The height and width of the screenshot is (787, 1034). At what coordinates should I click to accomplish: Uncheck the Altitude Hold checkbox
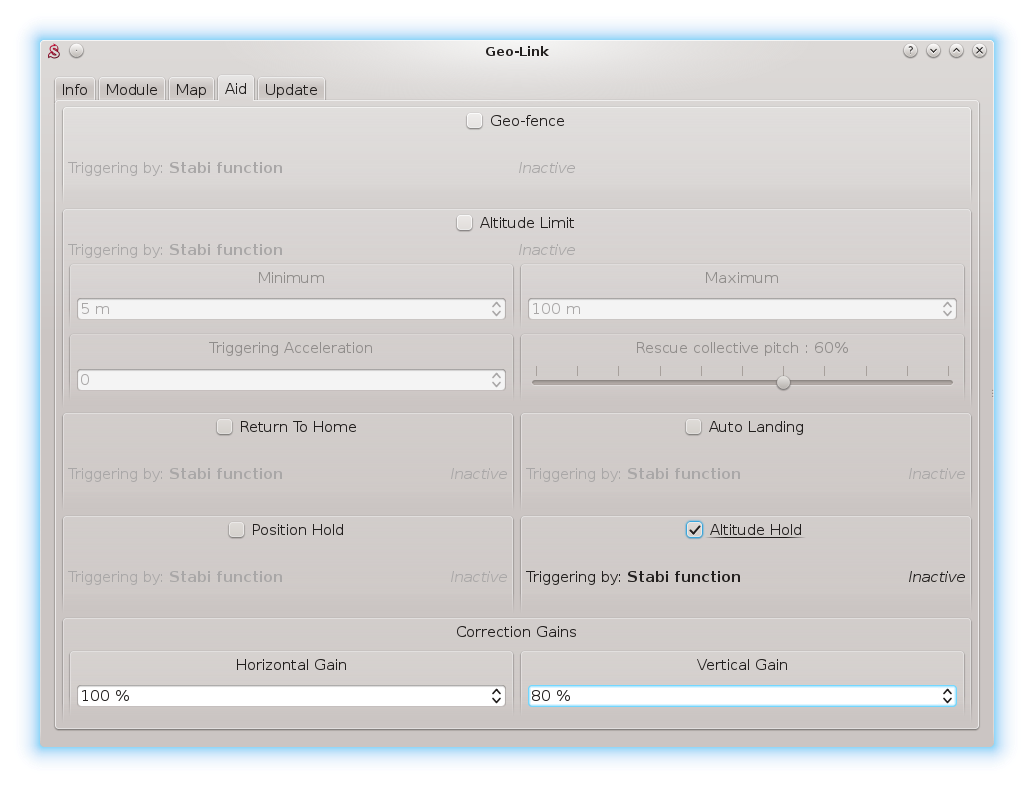tap(695, 530)
